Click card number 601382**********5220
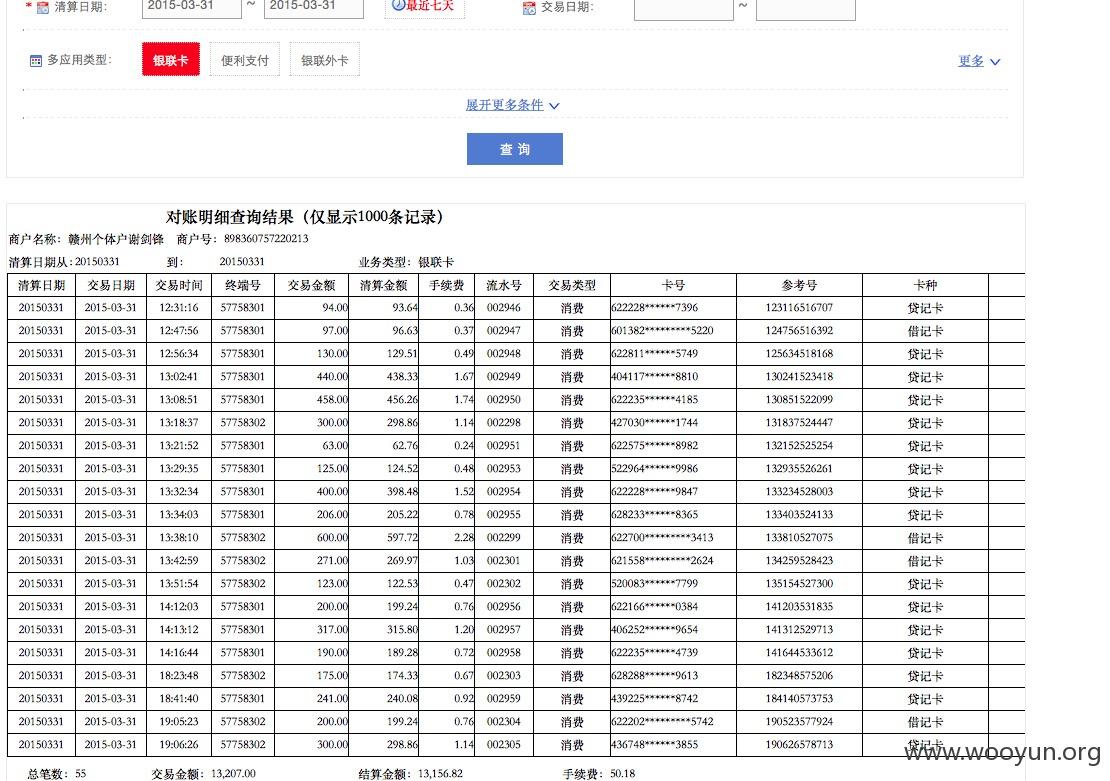The height and width of the screenshot is (781, 1110). click(x=663, y=331)
